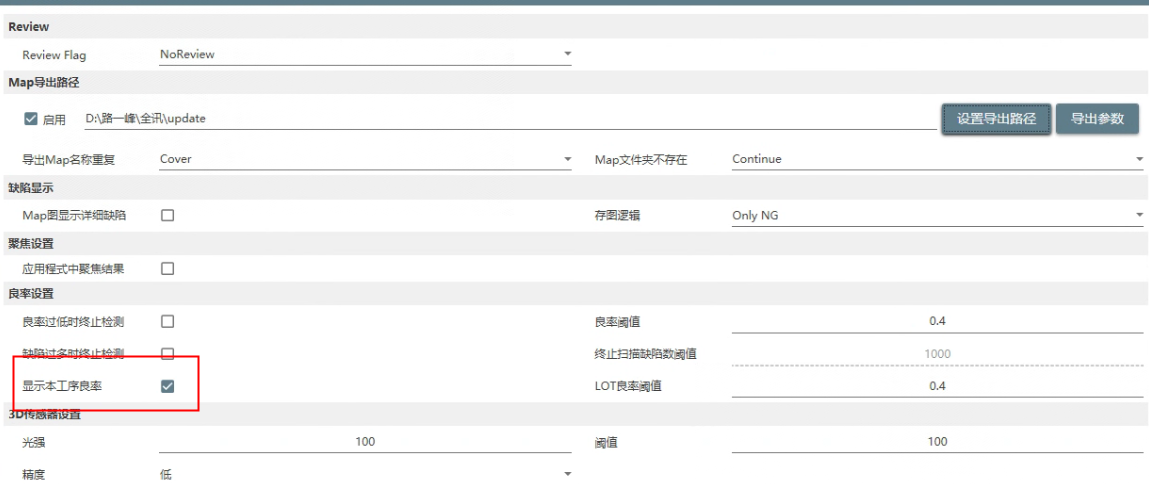Click the Review Flag label

click(x=54, y=55)
